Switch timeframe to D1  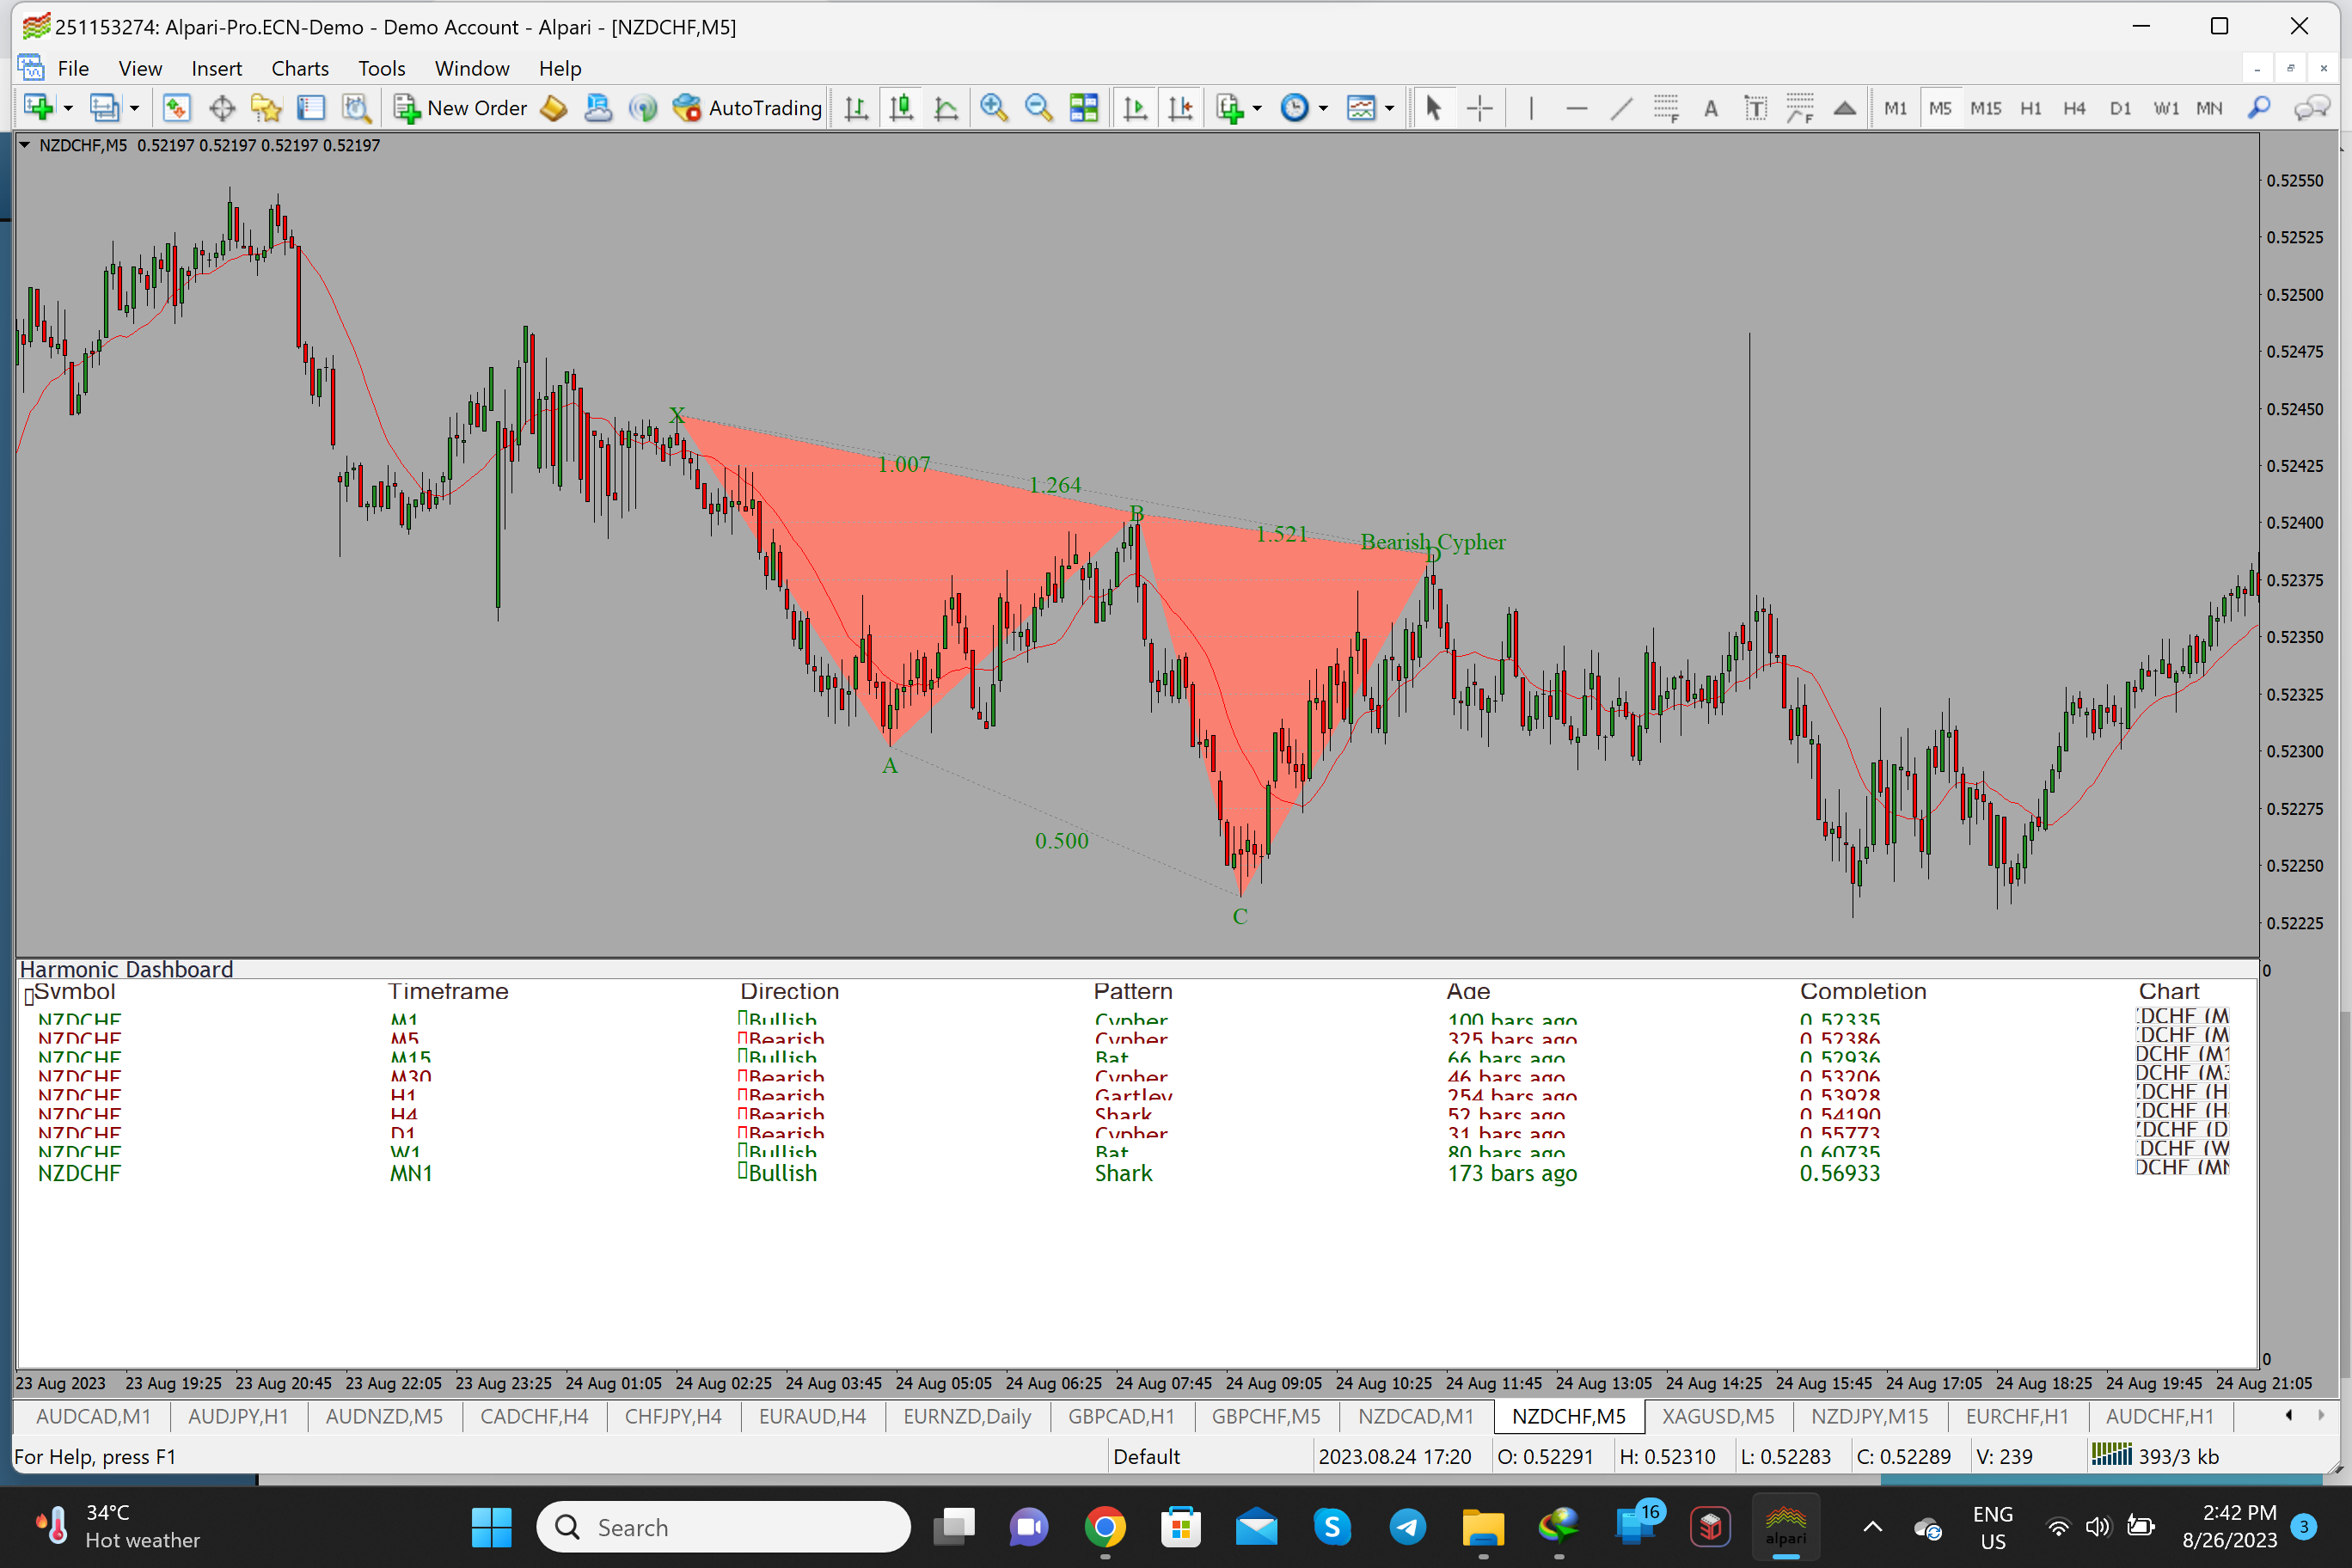point(2120,108)
